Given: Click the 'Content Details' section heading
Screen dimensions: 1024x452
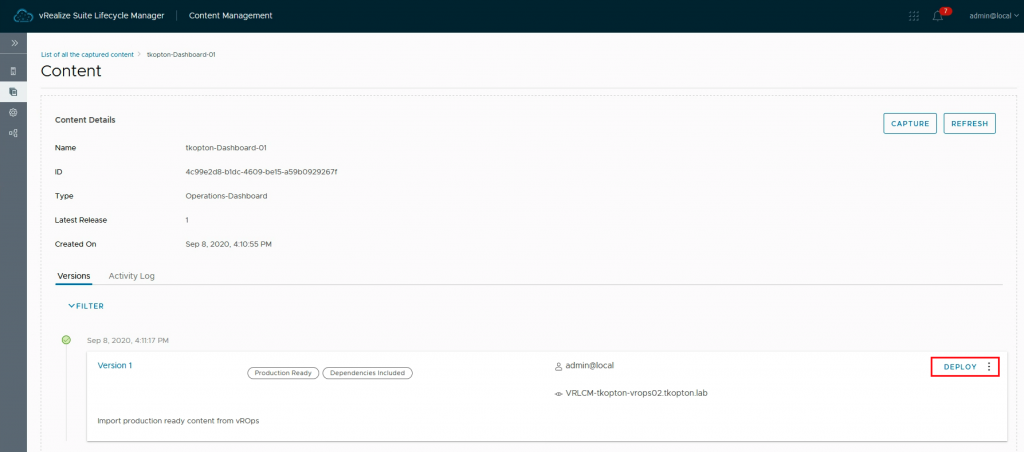Looking at the screenshot, I should (85, 120).
